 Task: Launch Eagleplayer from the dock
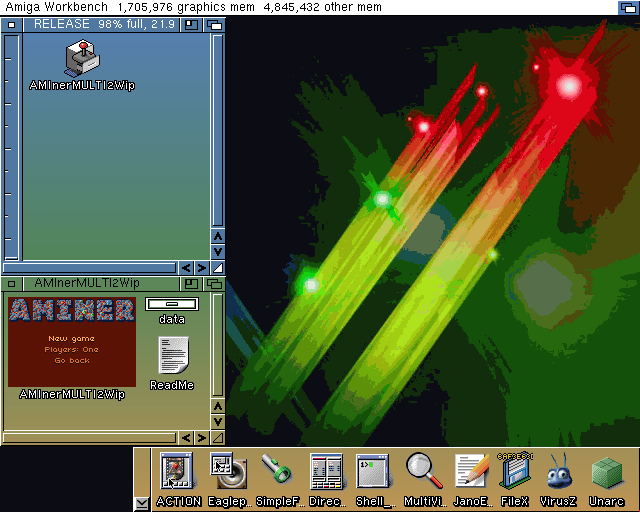pos(229,471)
